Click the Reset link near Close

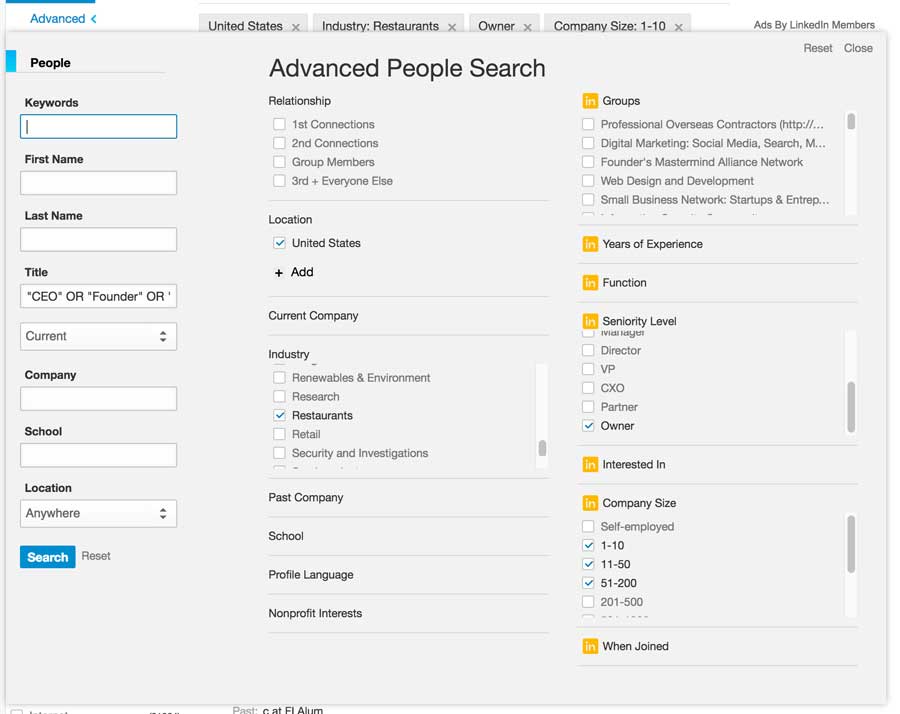[x=817, y=48]
